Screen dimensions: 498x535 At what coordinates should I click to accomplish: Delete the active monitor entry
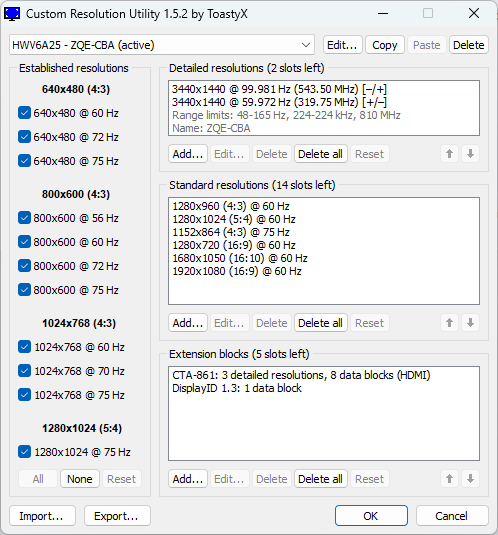click(x=469, y=45)
